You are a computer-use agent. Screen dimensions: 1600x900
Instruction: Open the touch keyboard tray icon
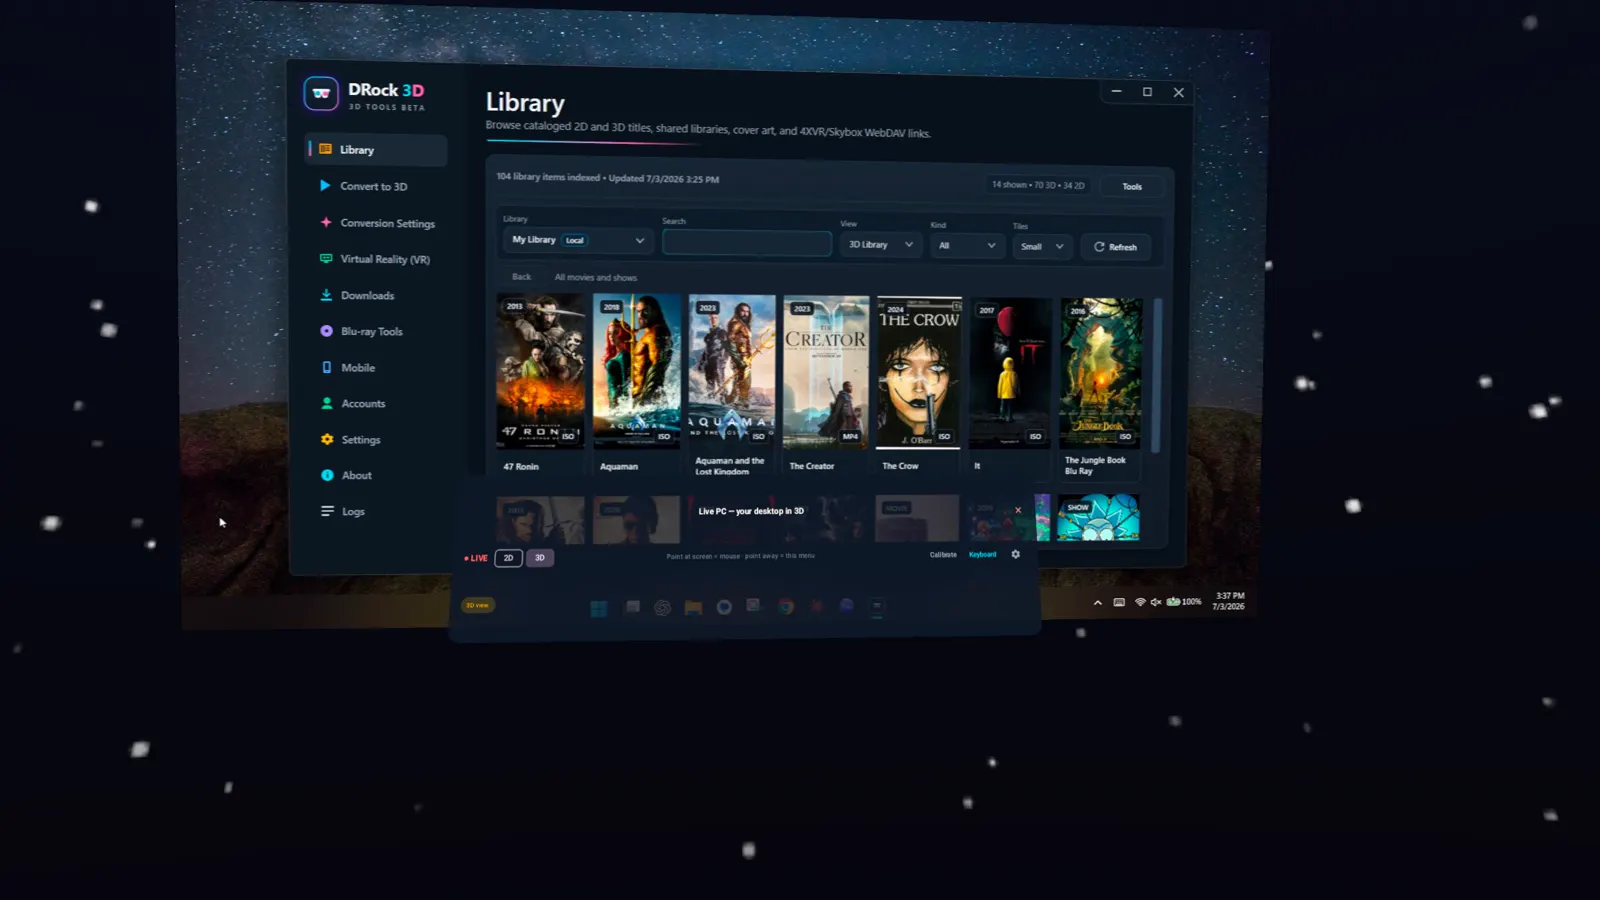click(1119, 602)
